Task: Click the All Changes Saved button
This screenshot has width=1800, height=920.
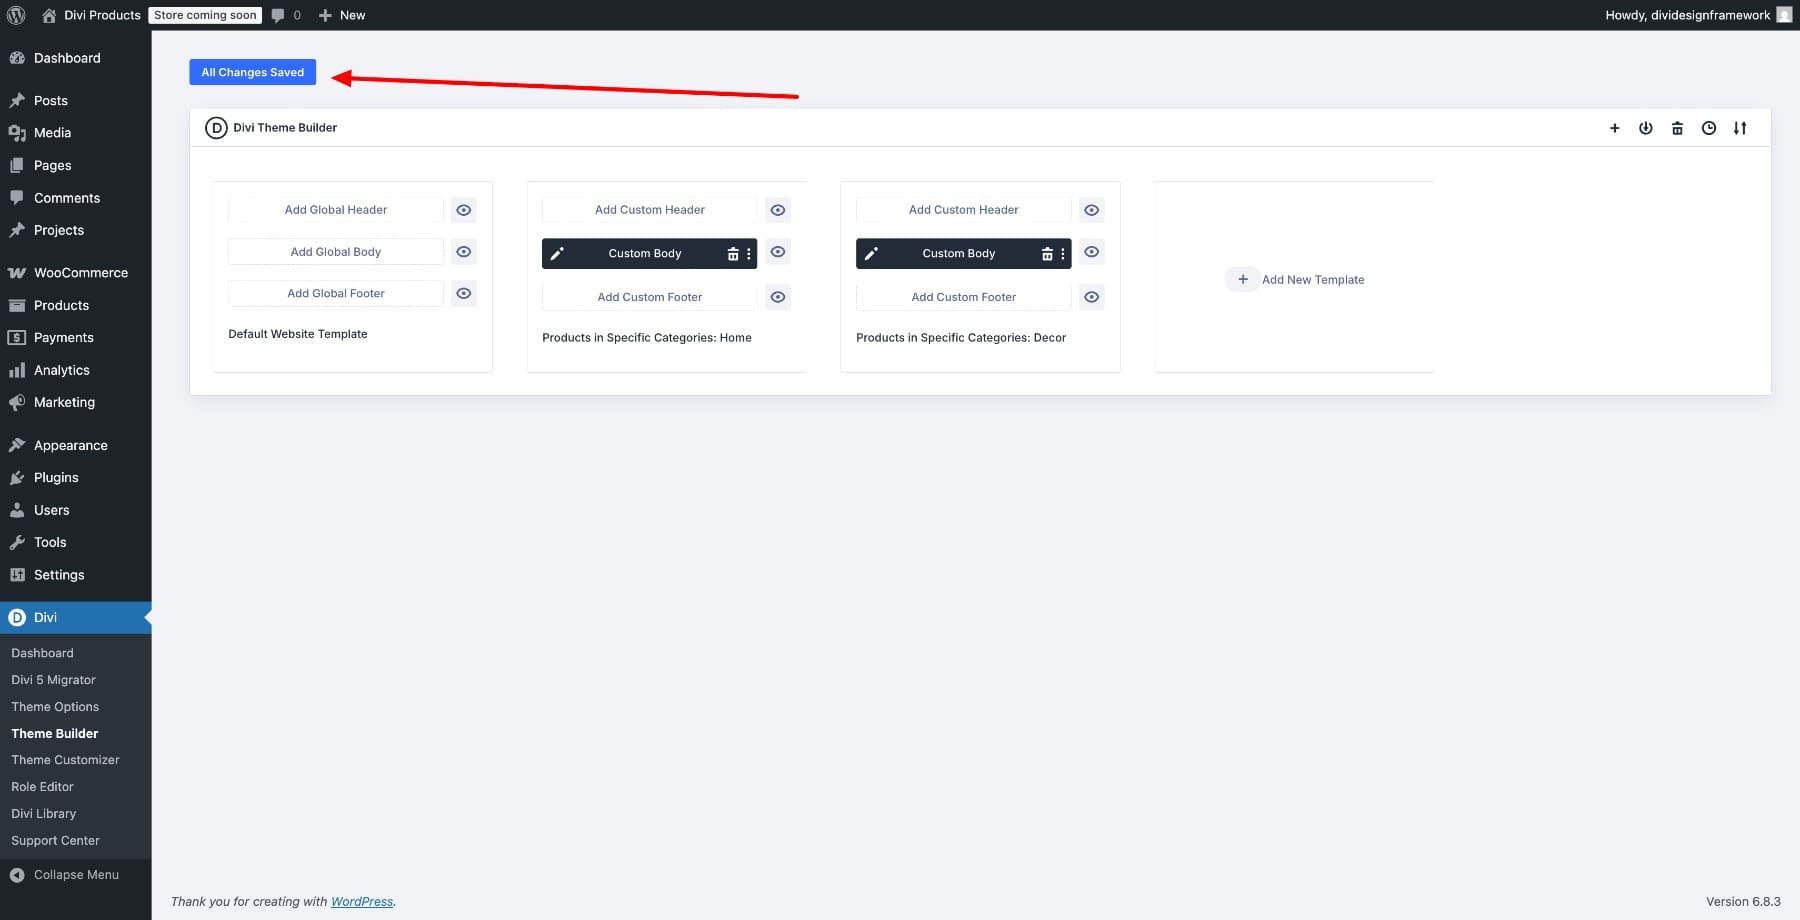Action: coord(253,72)
